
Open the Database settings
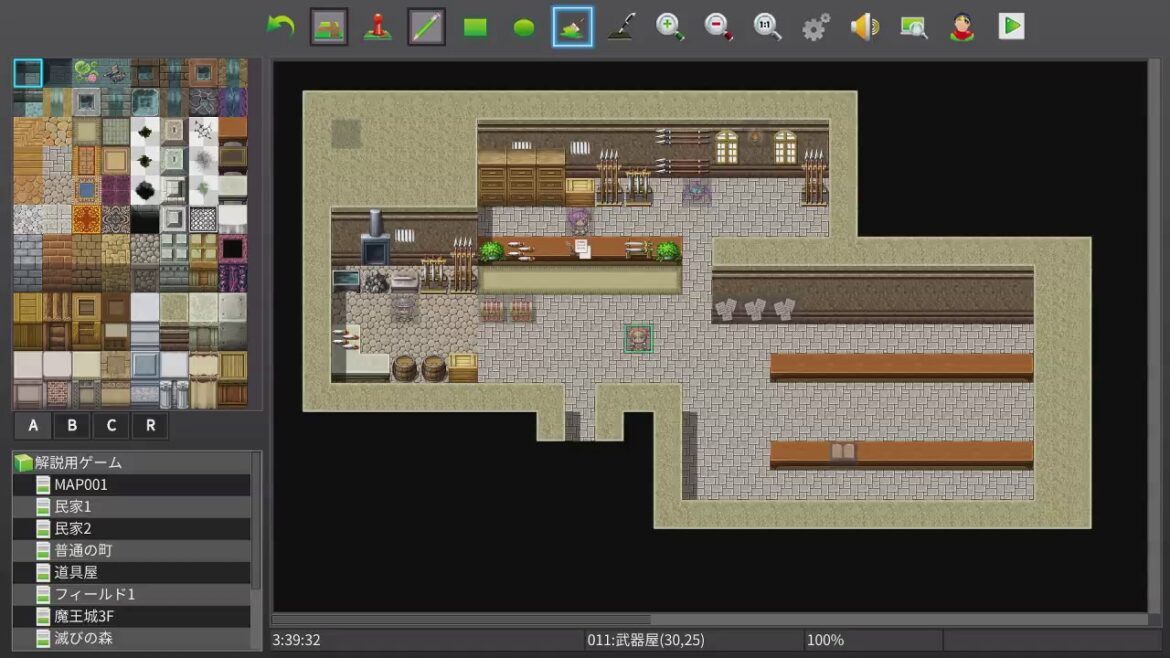pyautogui.click(x=815, y=27)
